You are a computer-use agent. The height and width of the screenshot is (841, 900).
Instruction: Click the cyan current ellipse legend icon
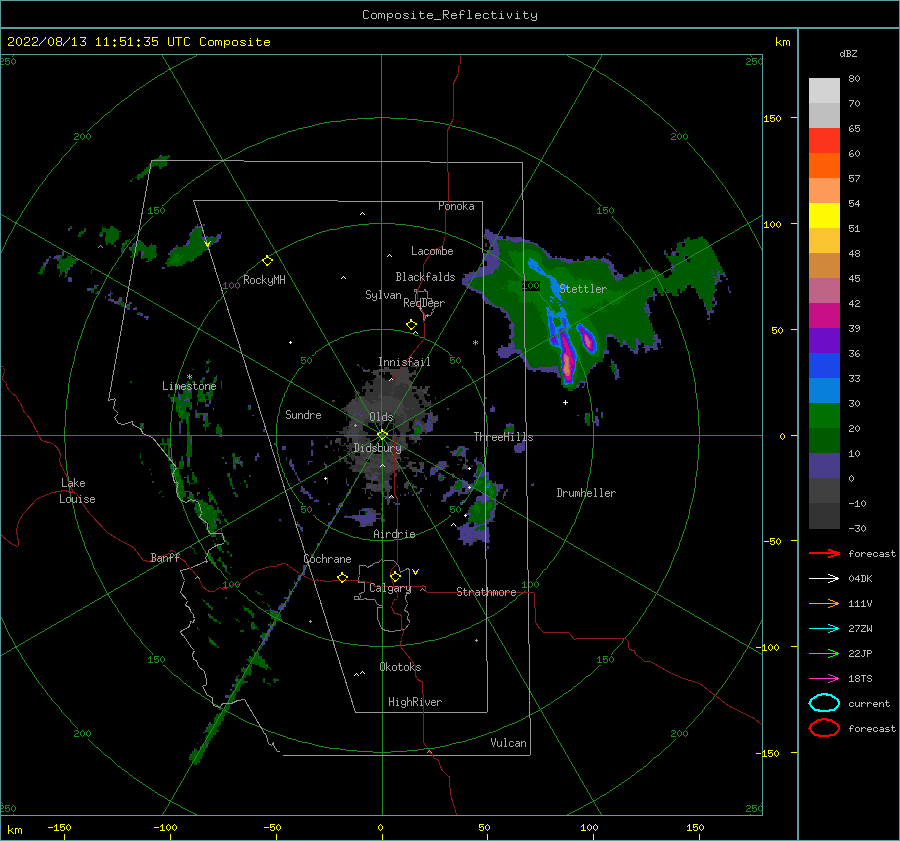tap(824, 703)
